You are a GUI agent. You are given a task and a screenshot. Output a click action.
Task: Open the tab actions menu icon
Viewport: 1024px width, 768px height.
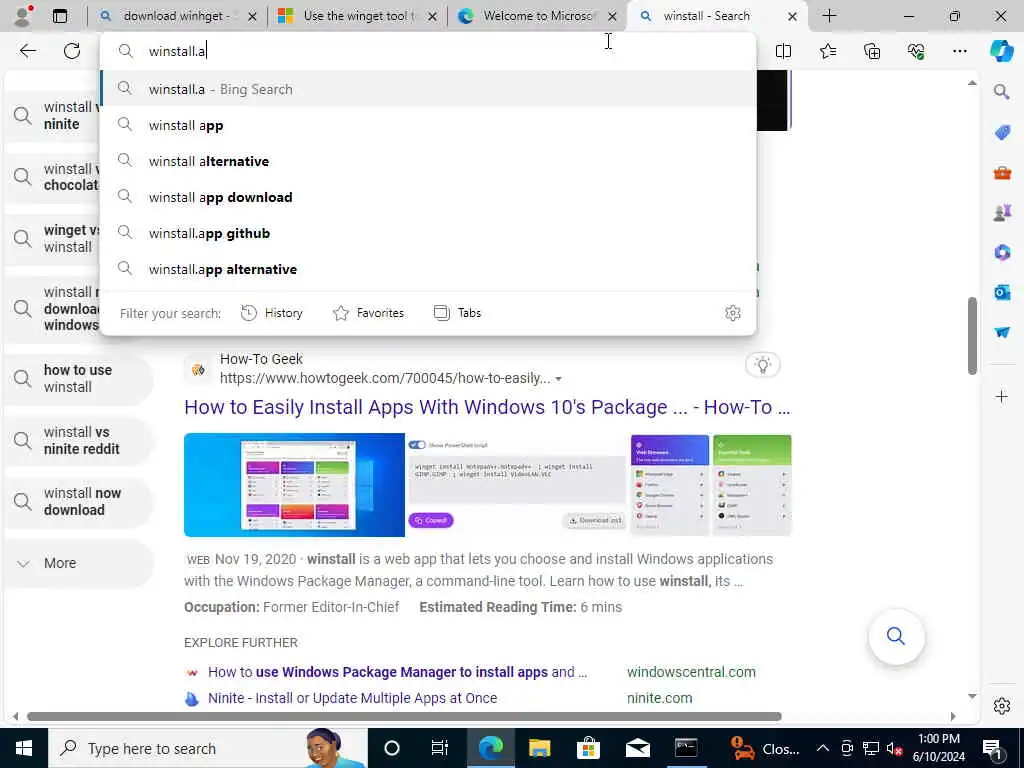[60, 16]
